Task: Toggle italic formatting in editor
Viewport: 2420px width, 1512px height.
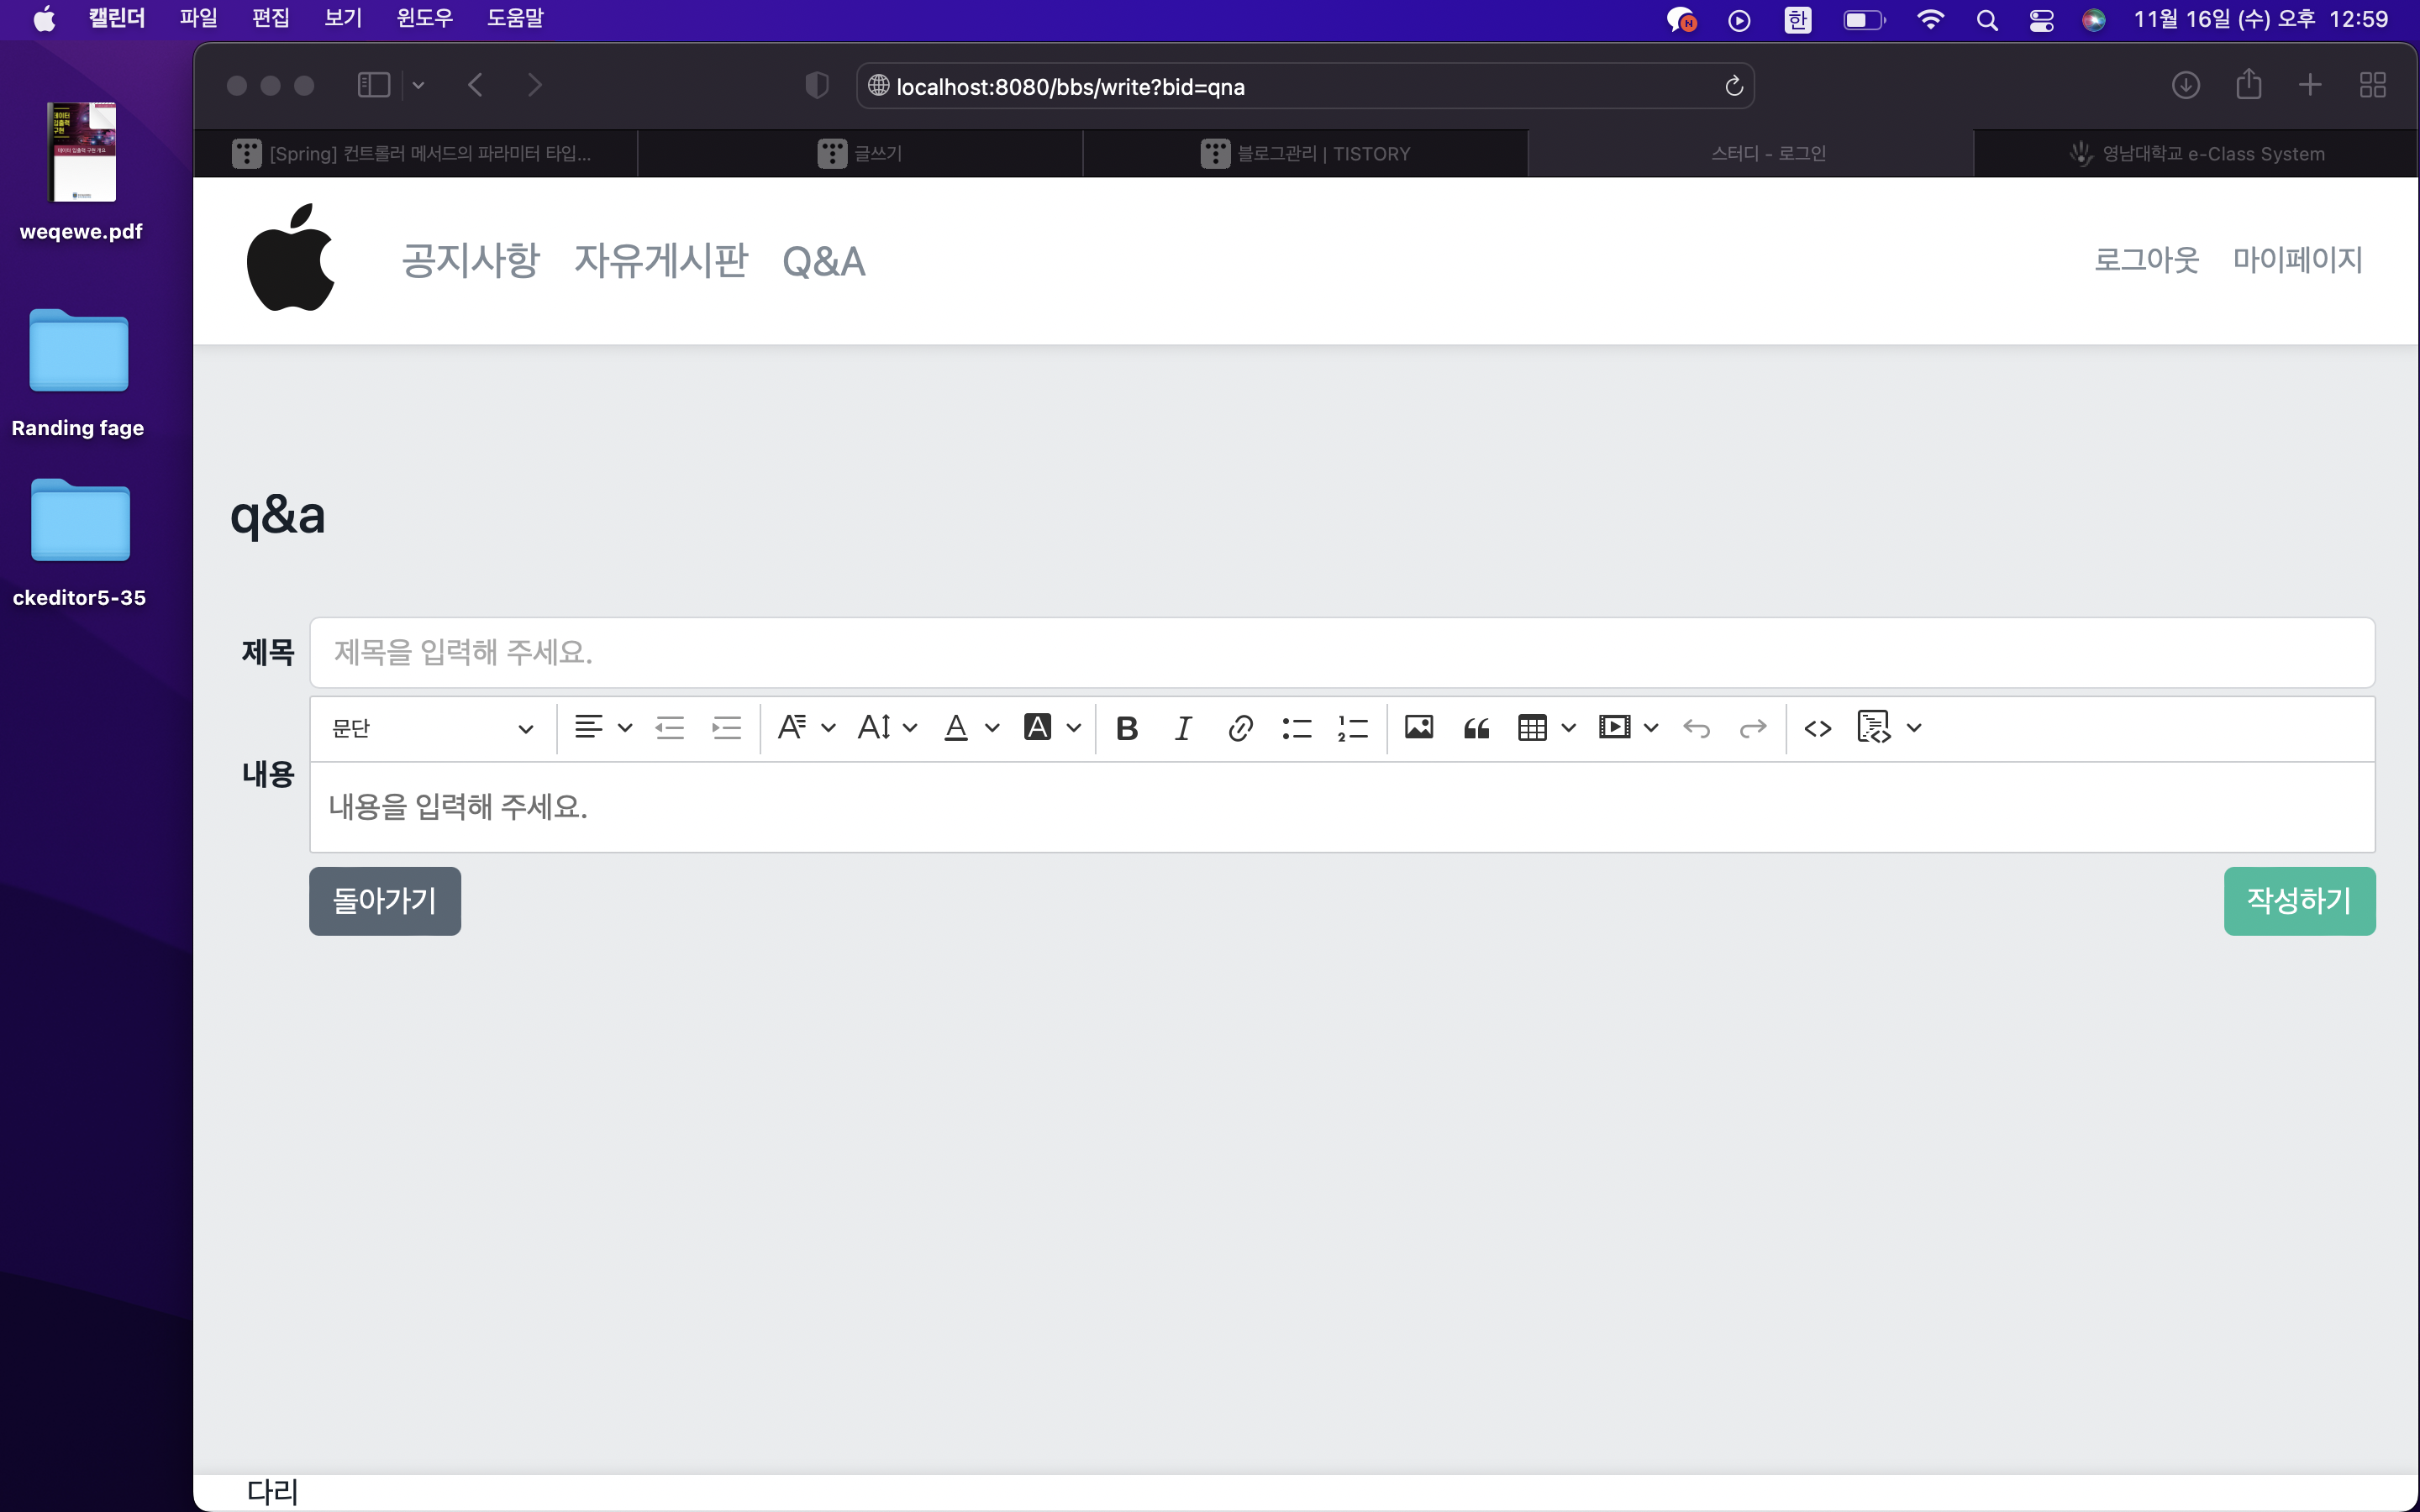Action: (x=1183, y=728)
